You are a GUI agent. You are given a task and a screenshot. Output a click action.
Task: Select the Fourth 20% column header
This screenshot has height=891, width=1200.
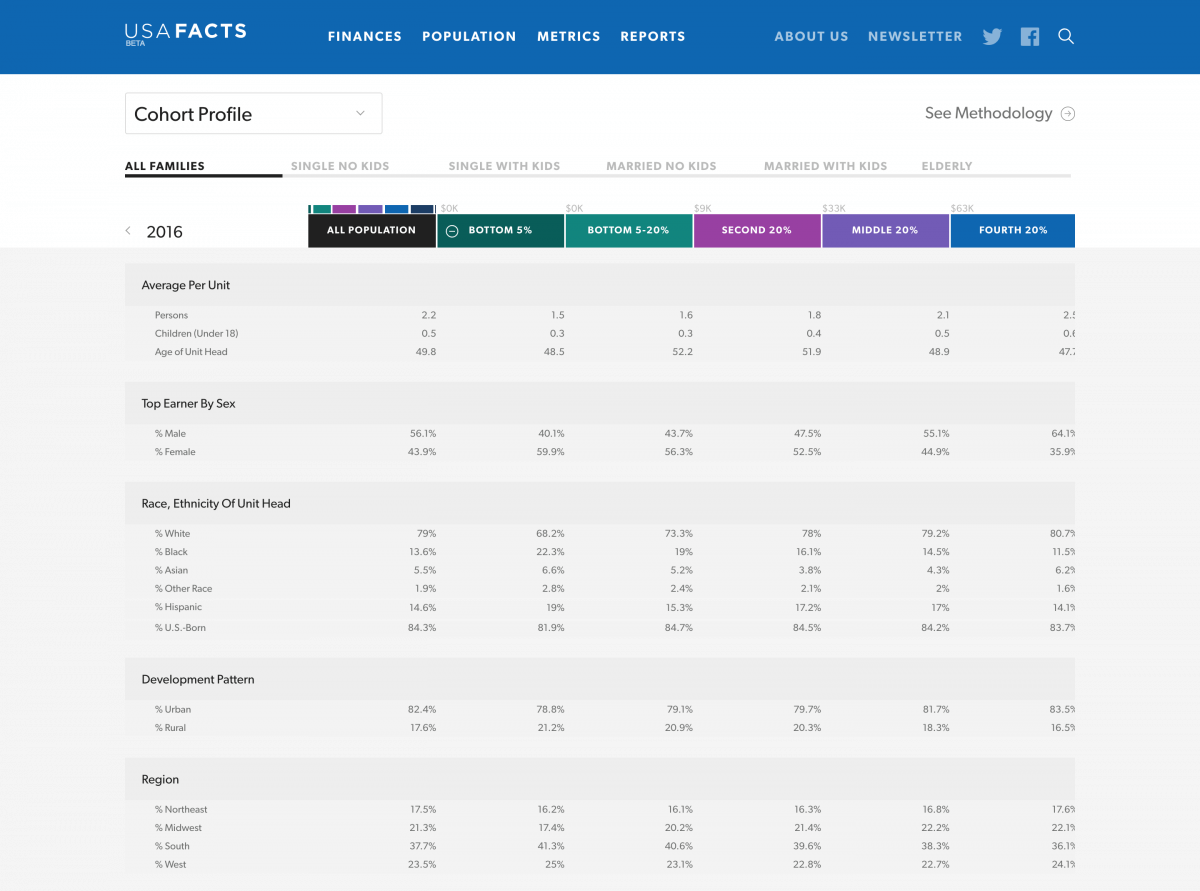[x=1013, y=231]
